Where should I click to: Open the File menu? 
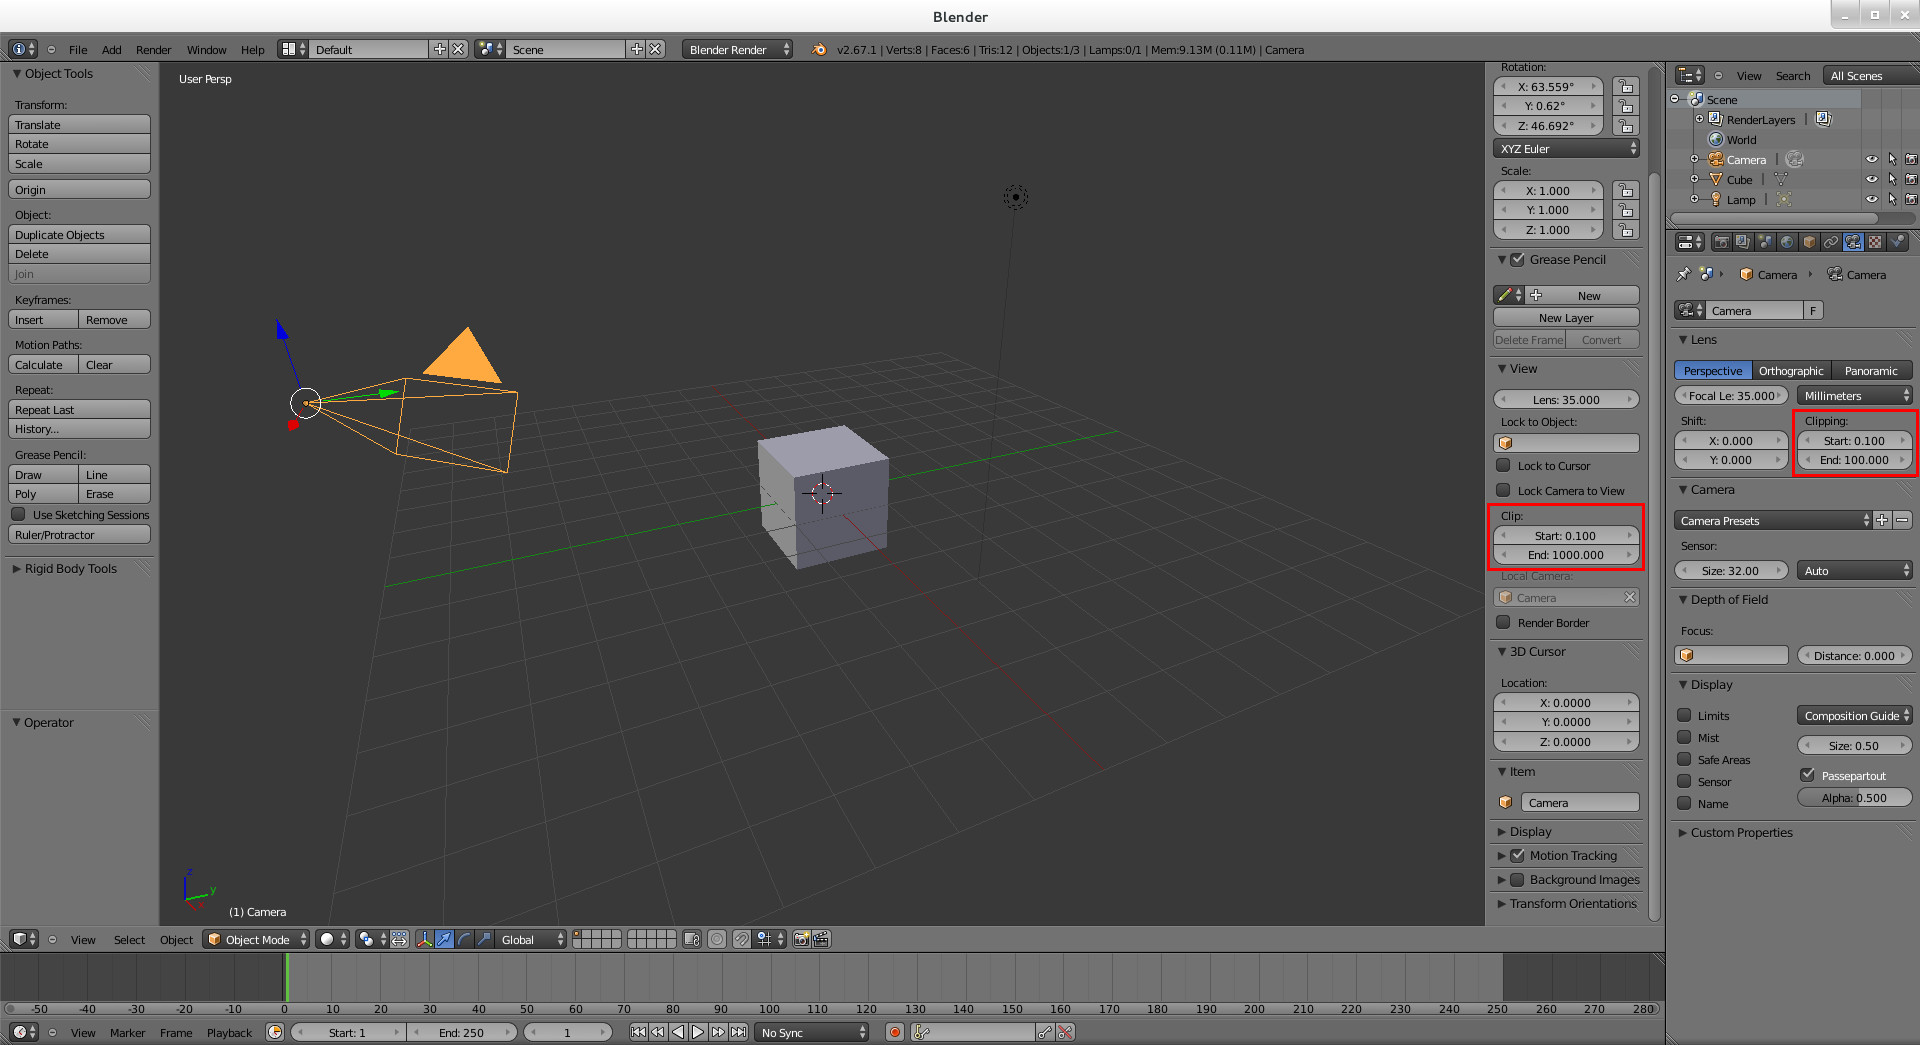(x=78, y=49)
